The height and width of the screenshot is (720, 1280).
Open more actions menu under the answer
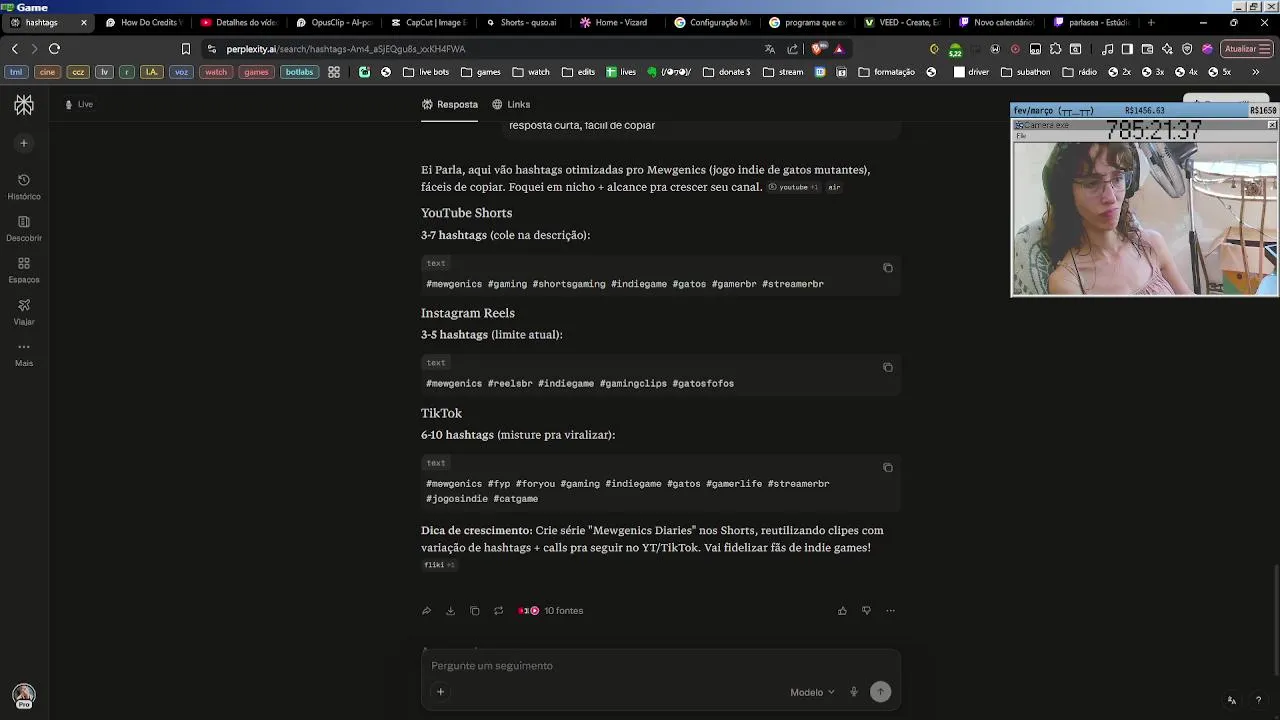pos(890,611)
